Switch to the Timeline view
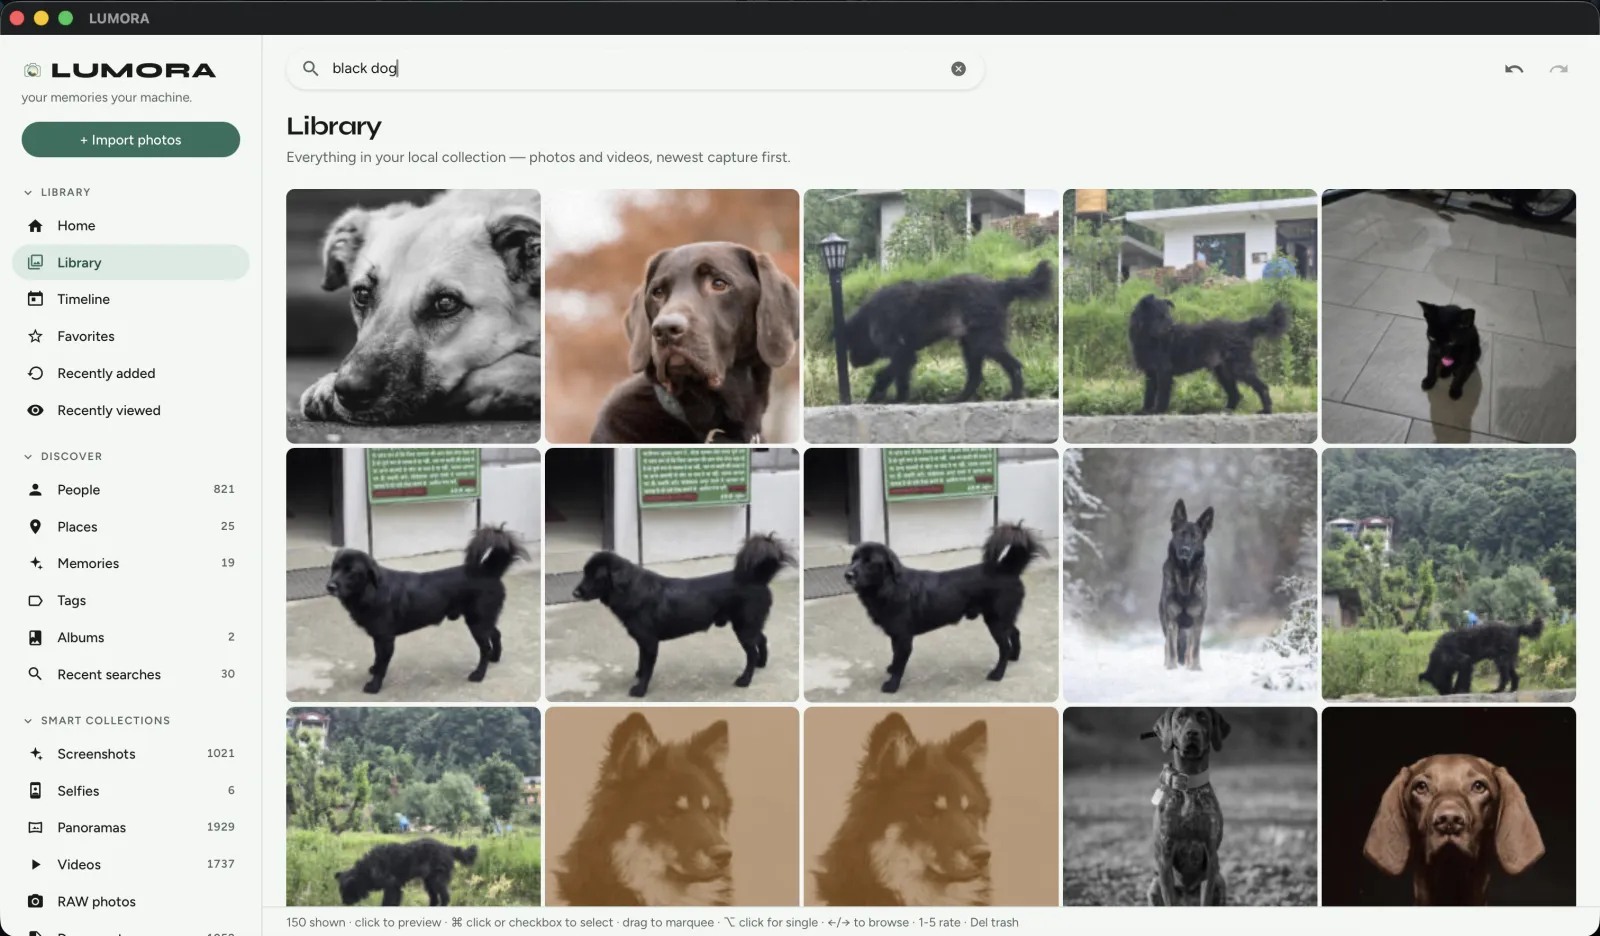 coord(131,299)
